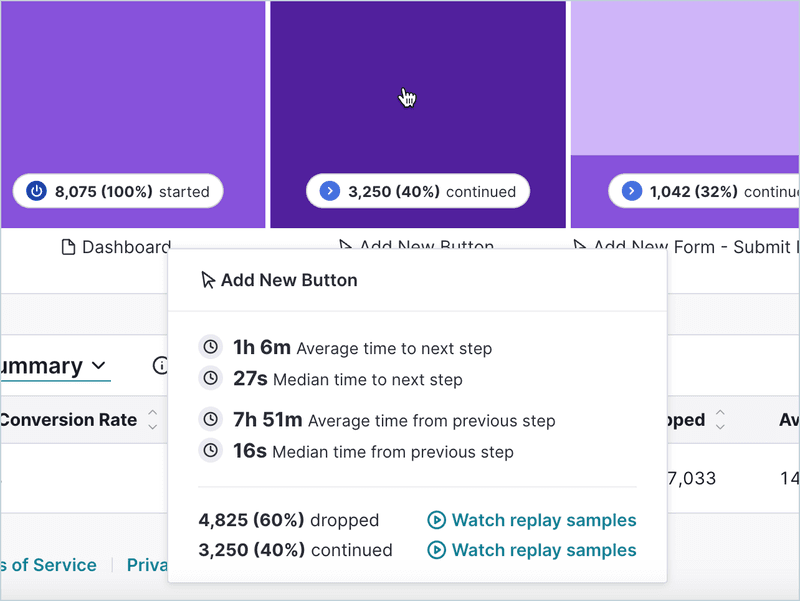This screenshot has width=800, height=601.
Task: Select the Add New Form funnel step bar
Action: tap(685, 100)
